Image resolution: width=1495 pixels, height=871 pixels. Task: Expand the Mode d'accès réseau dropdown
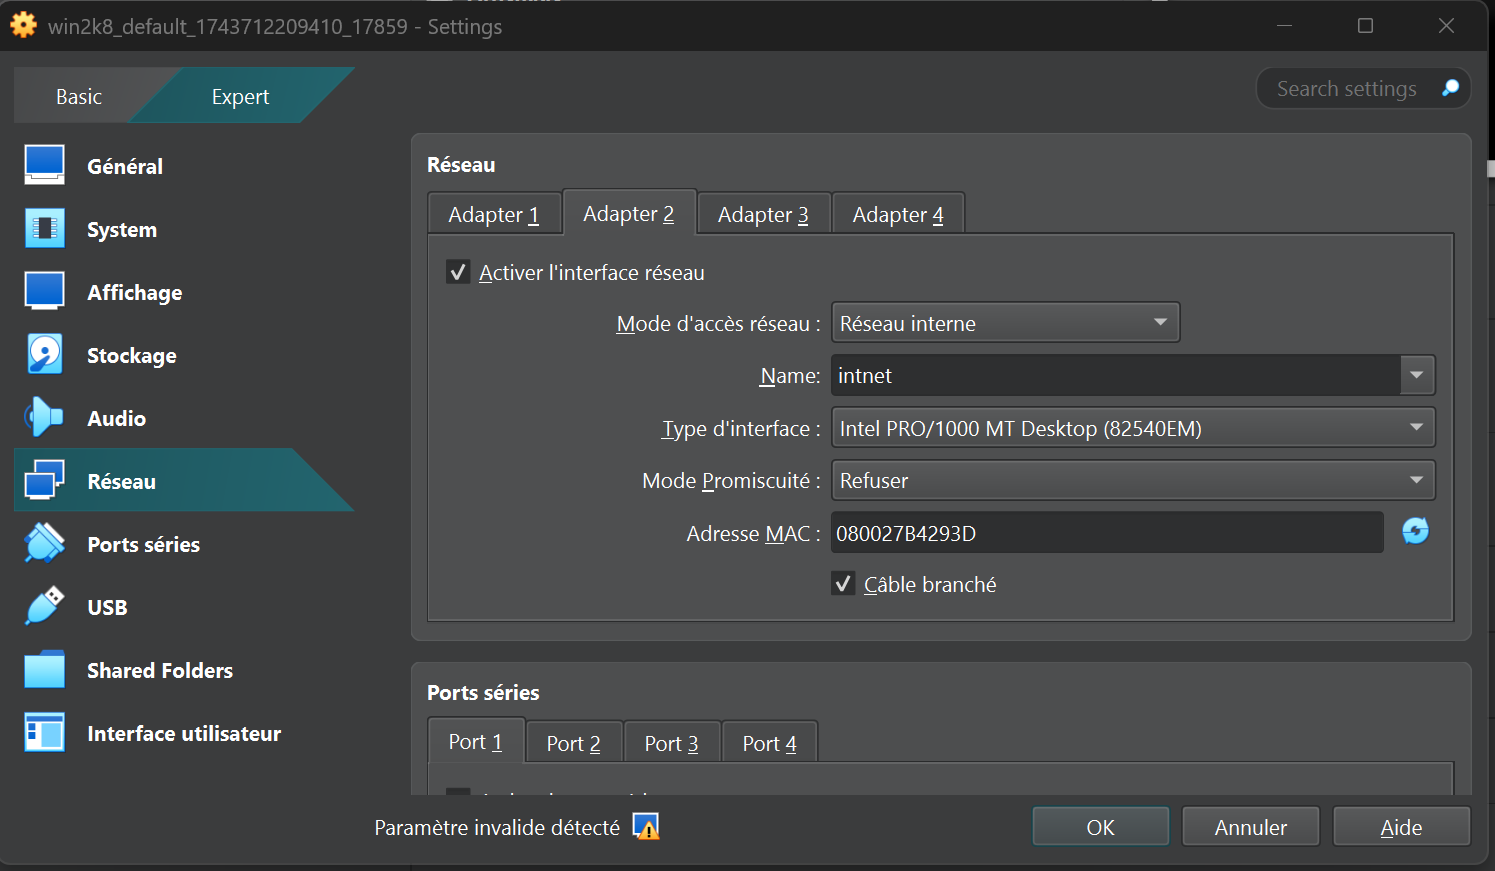tap(1005, 323)
